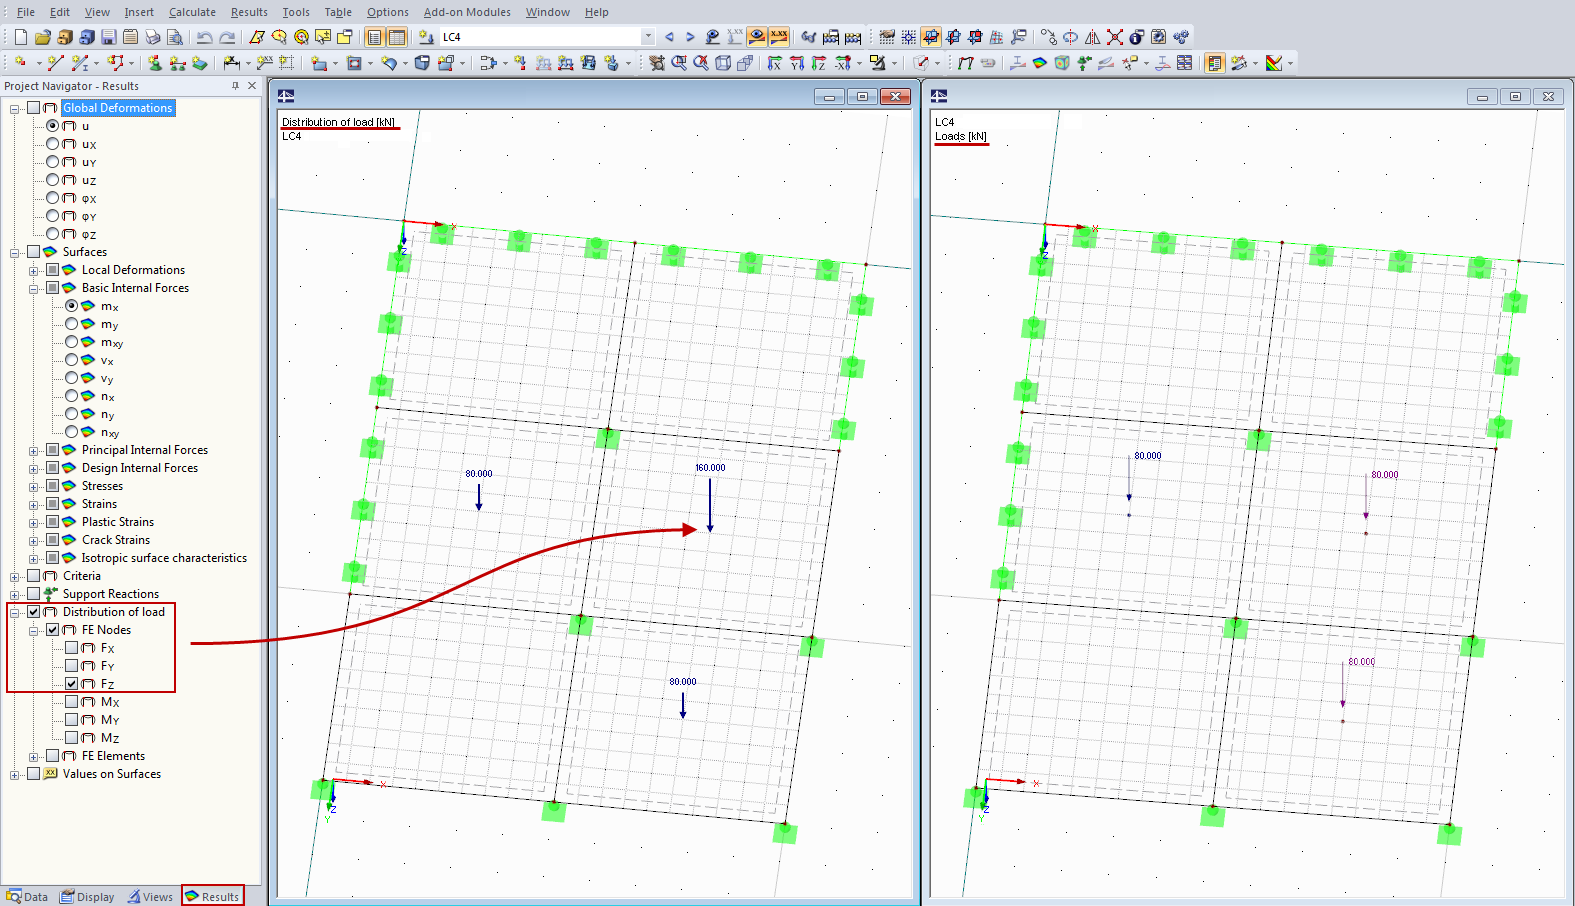Click the Open folder toolbar icon

click(x=42, y=37)
